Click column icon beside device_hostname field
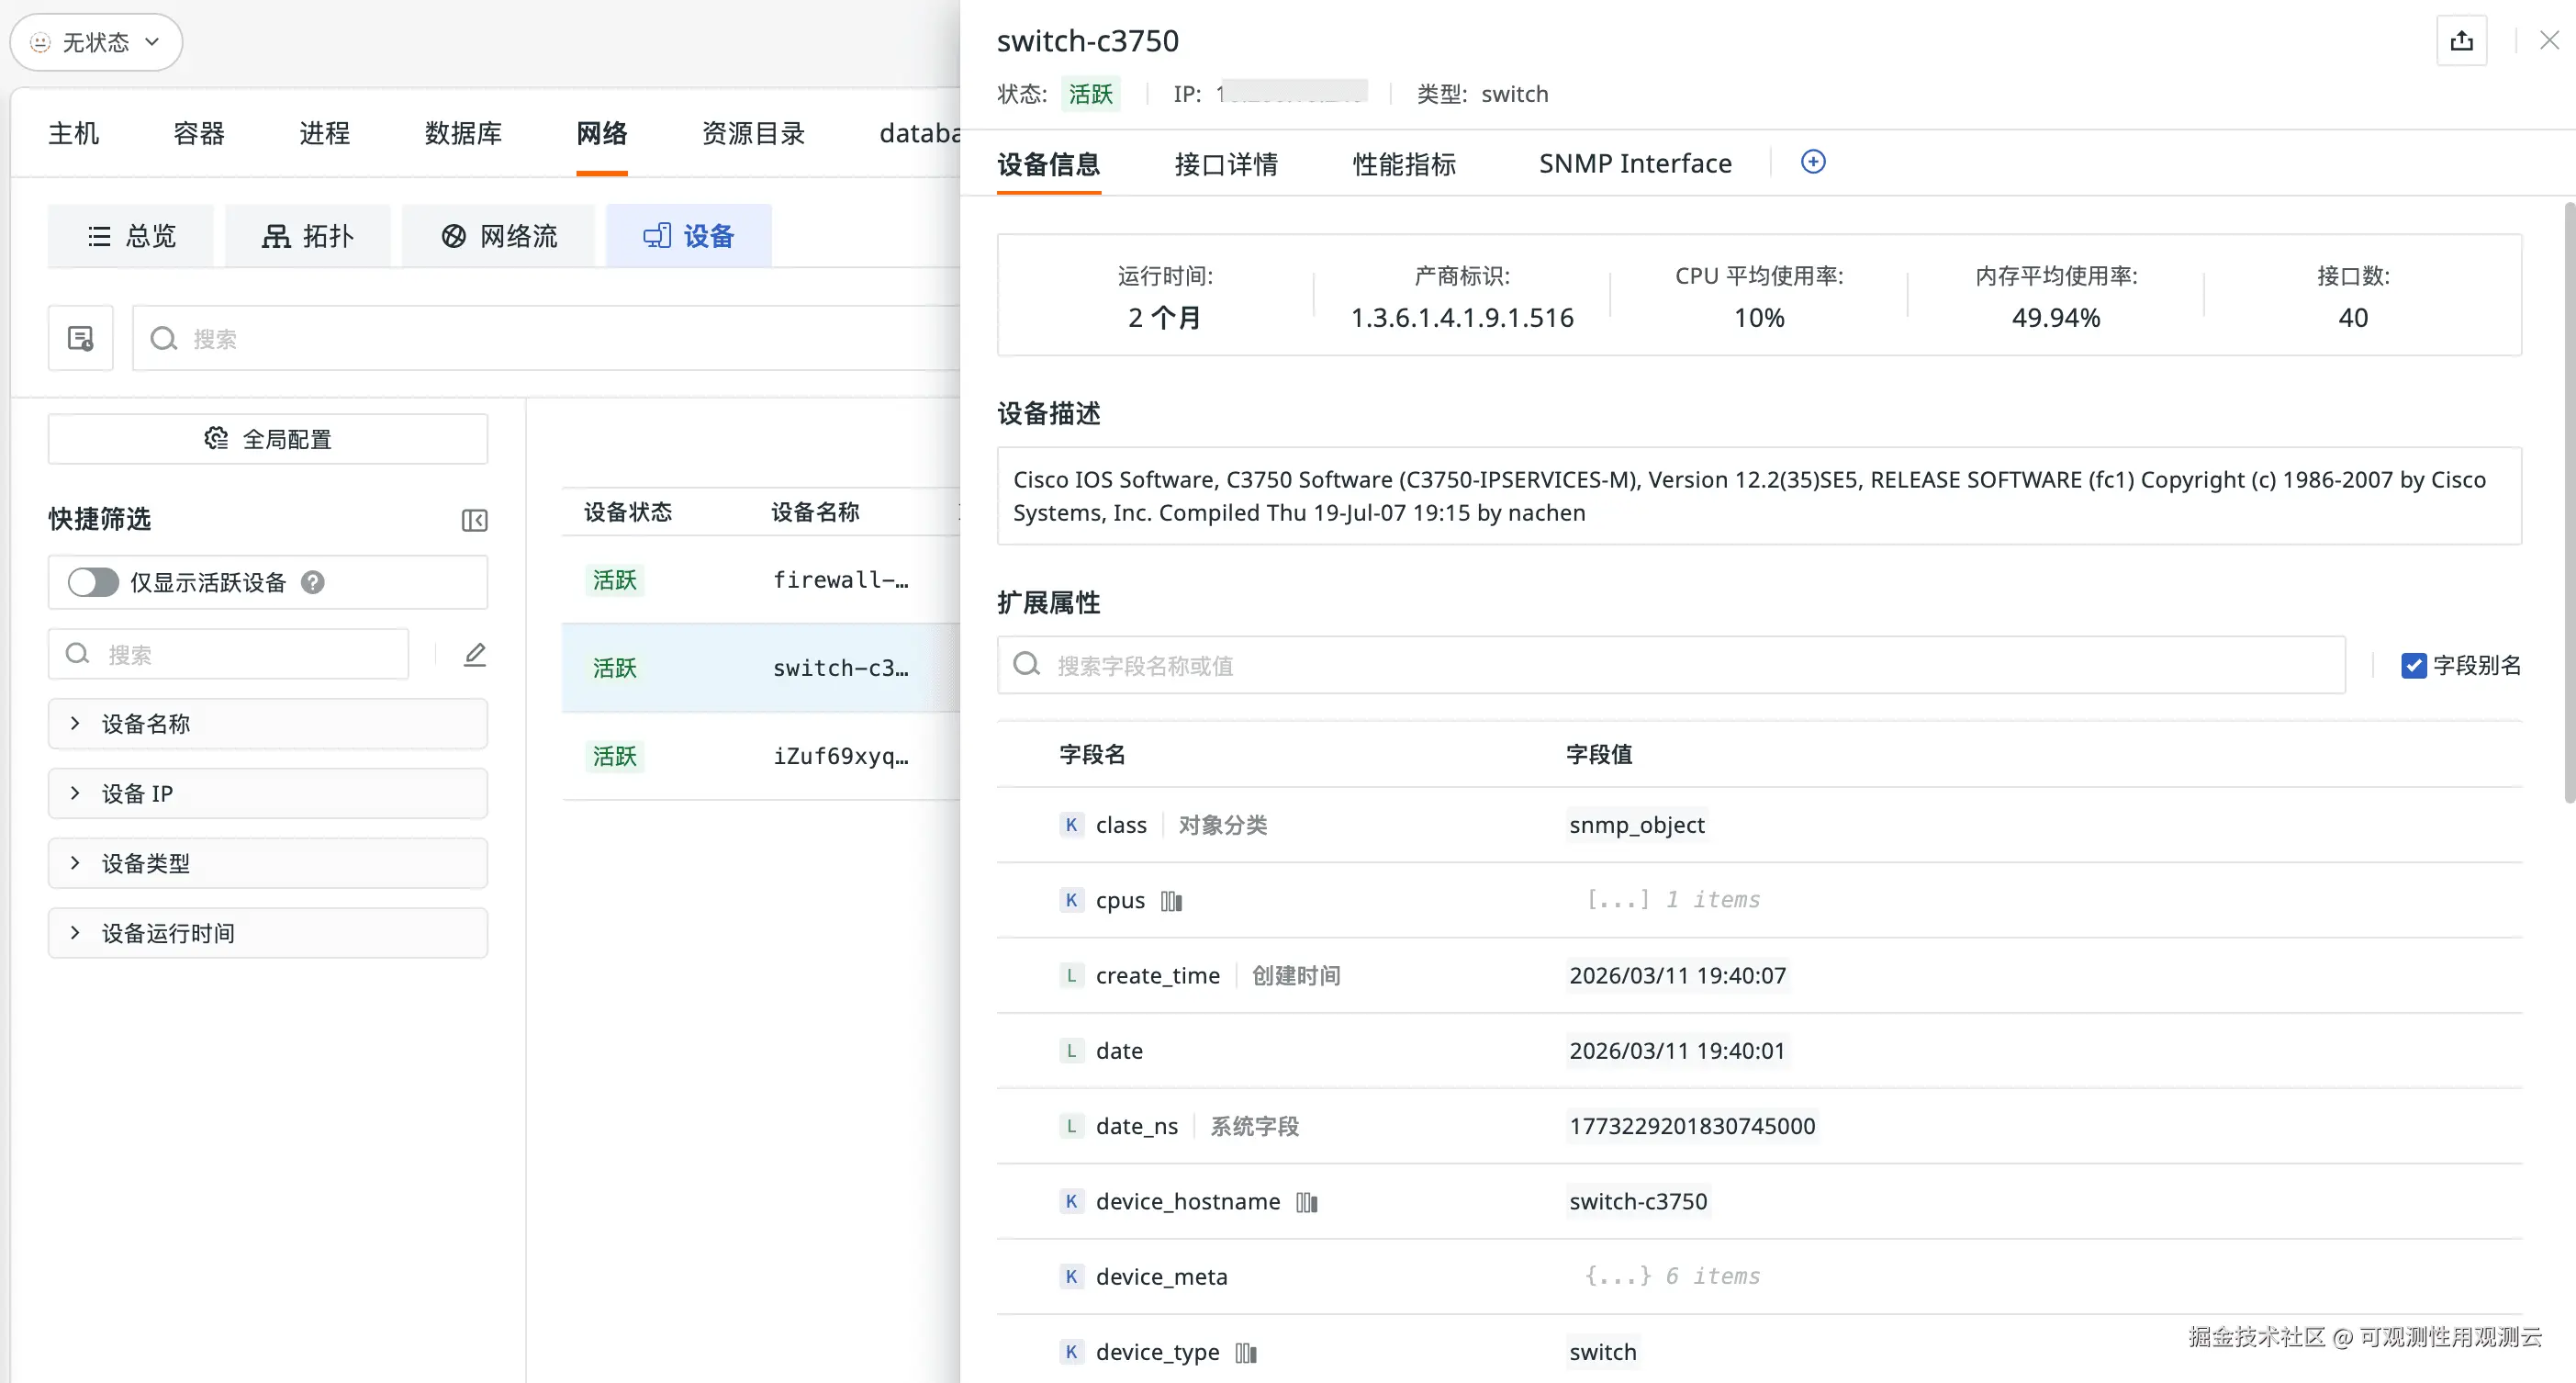This screenshot has height=1383, width=2576. (x=1306, y=1202)
